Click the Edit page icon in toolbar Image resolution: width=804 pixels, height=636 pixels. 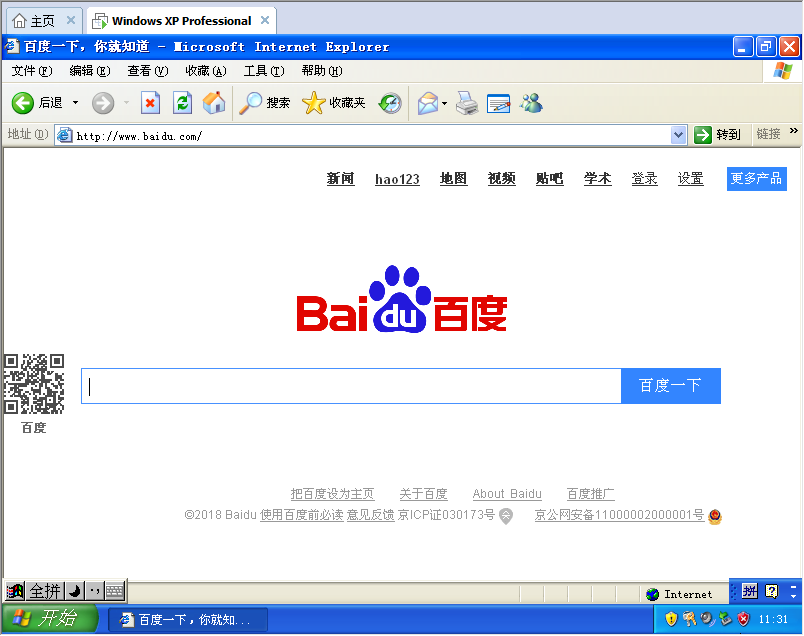[x=498, y=104]
